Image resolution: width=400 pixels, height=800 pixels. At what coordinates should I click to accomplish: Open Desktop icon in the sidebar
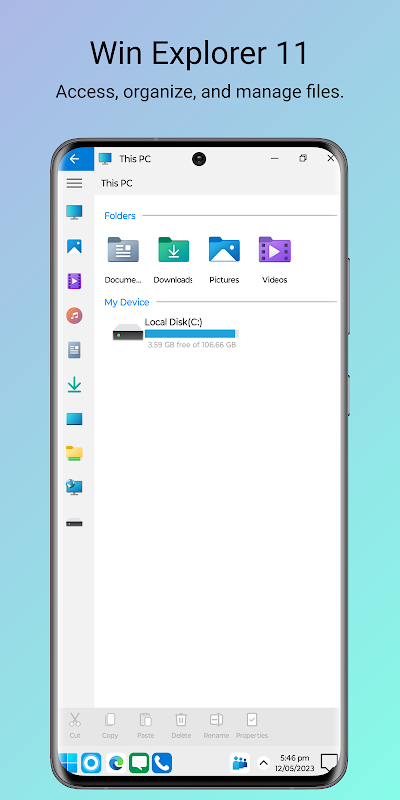74,419
